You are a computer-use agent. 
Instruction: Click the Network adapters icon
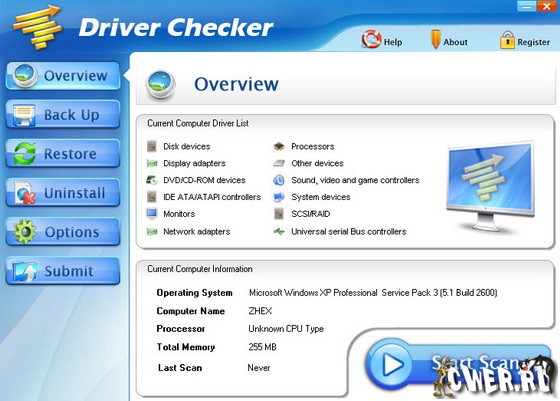152,231
